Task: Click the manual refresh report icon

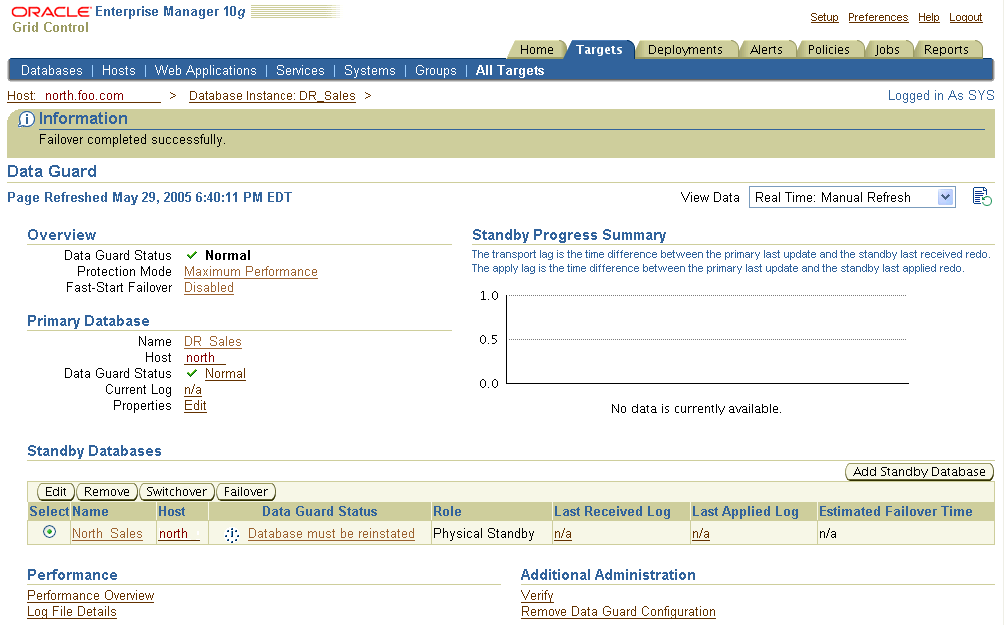Action: [981, 196]
